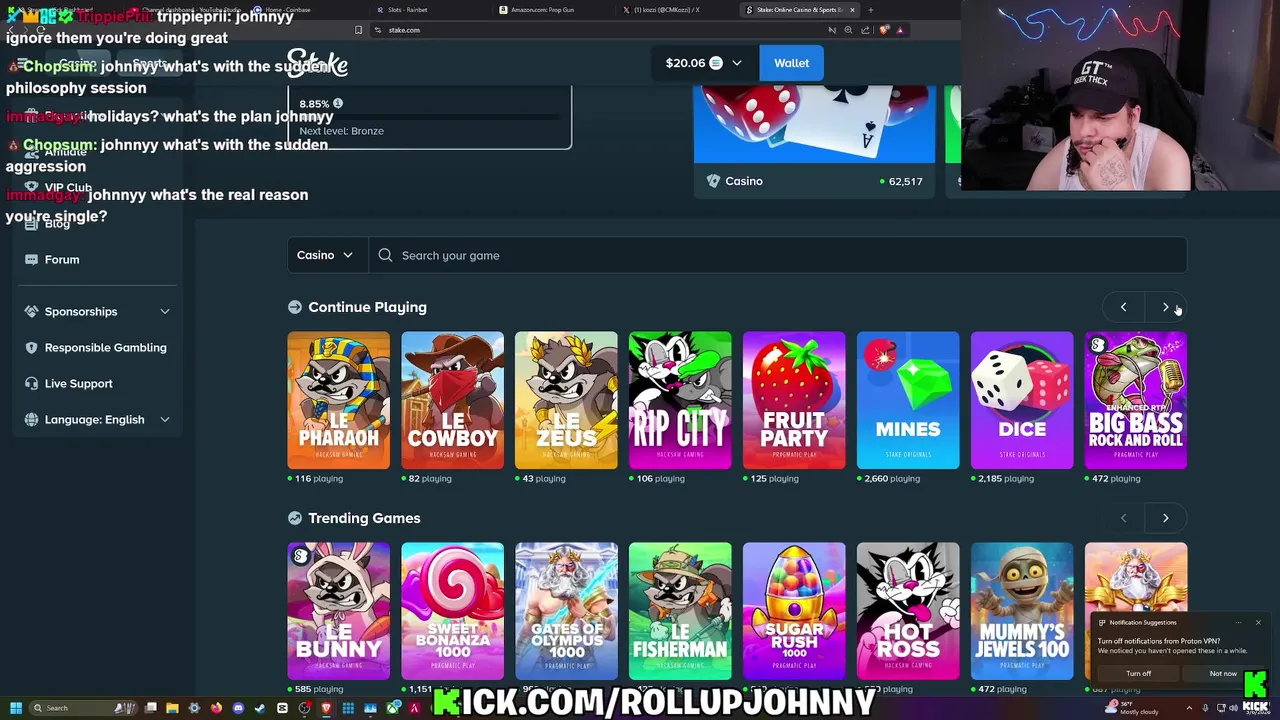The height and width of the screenshot is (720, 1280).
Task: Open Discord from the taskbar
Action: pyautogui.click(x=238, y=708)
